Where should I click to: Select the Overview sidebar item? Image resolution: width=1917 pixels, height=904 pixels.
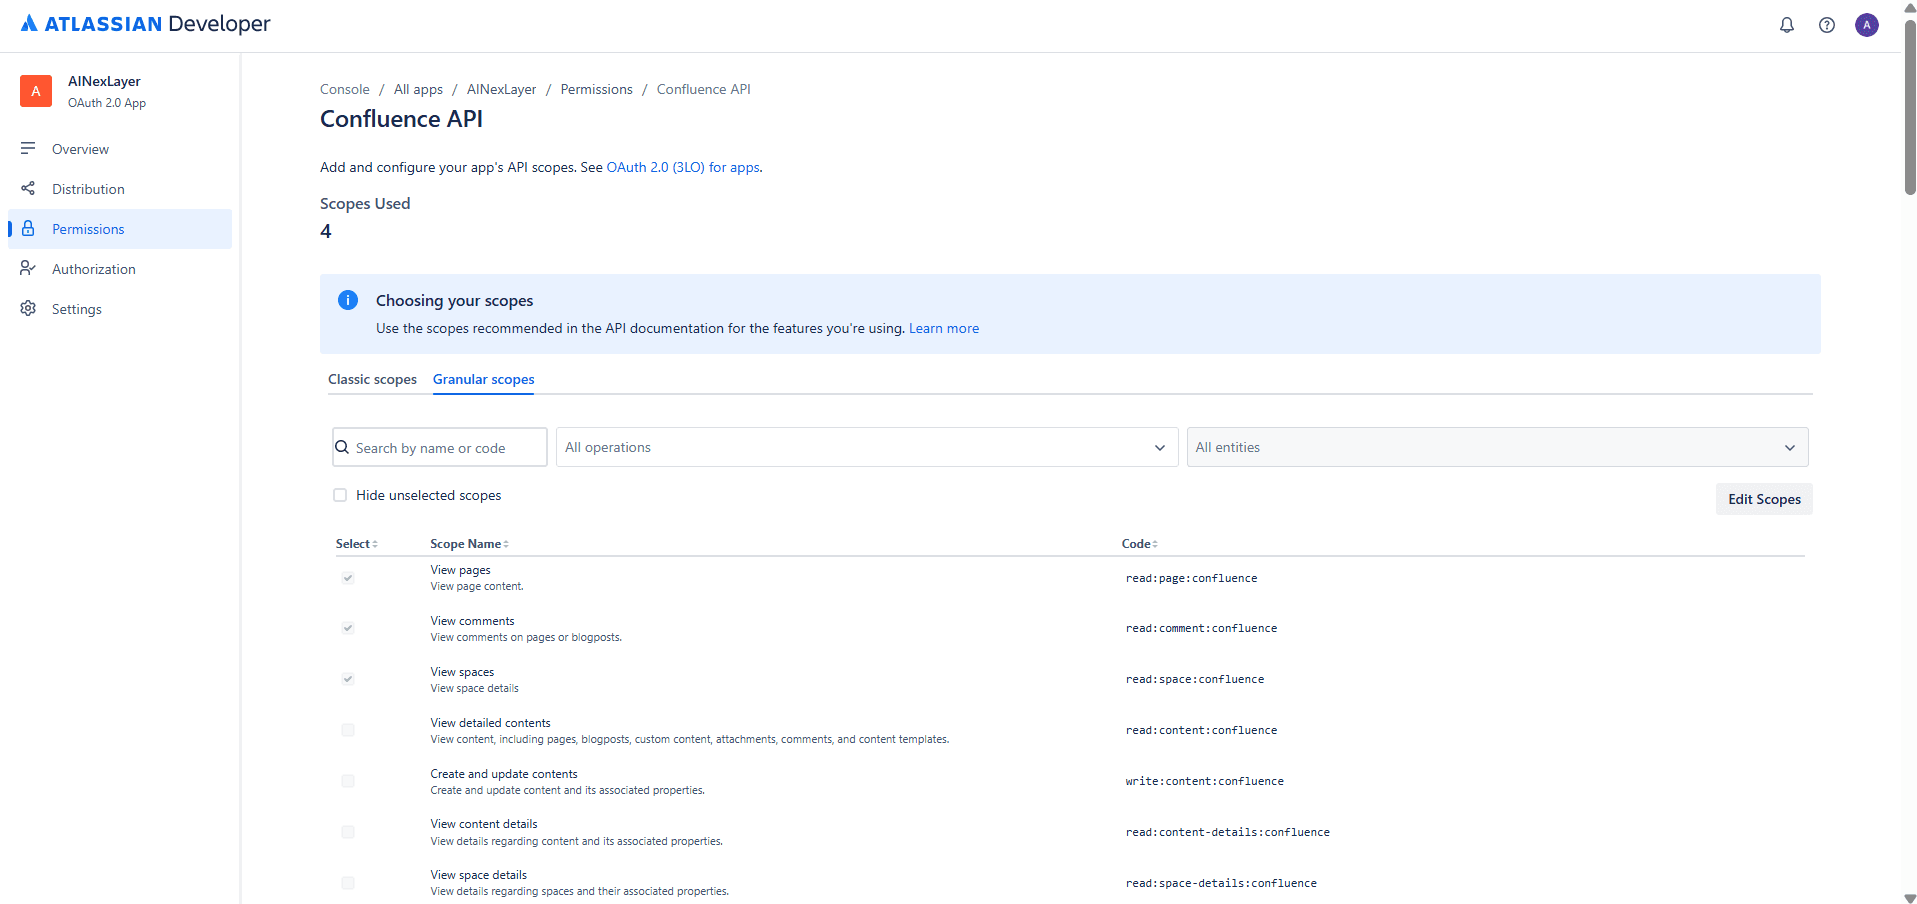tap(80, 148)
